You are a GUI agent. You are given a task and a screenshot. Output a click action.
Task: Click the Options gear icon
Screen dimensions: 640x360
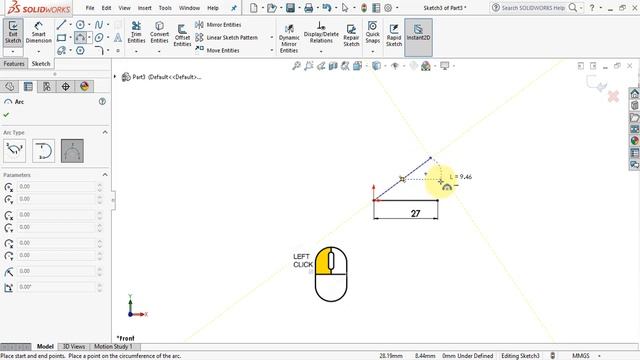pos(388,8)
